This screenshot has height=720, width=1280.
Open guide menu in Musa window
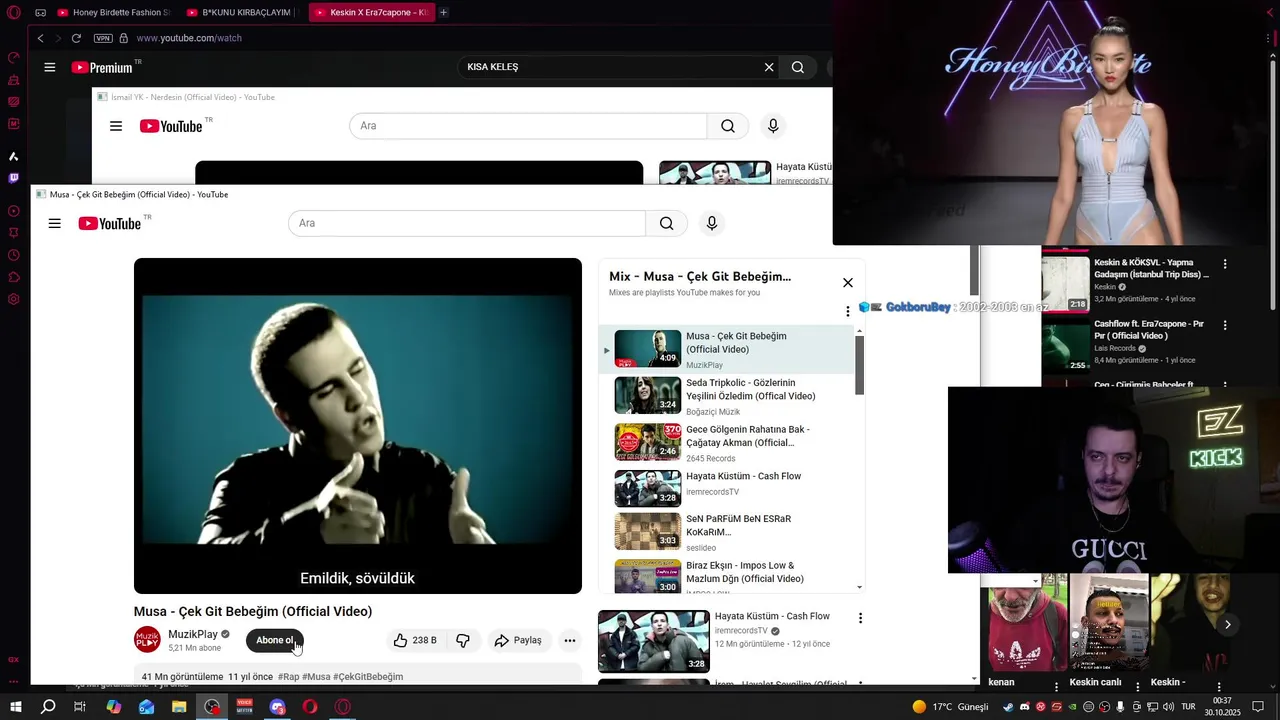55,223
